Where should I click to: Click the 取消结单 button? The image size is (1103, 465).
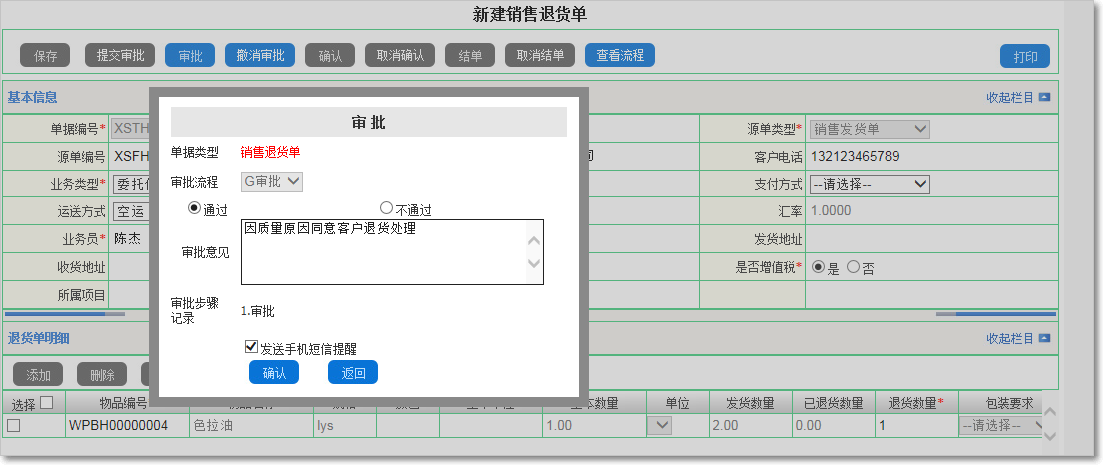[x=540, y=56]
